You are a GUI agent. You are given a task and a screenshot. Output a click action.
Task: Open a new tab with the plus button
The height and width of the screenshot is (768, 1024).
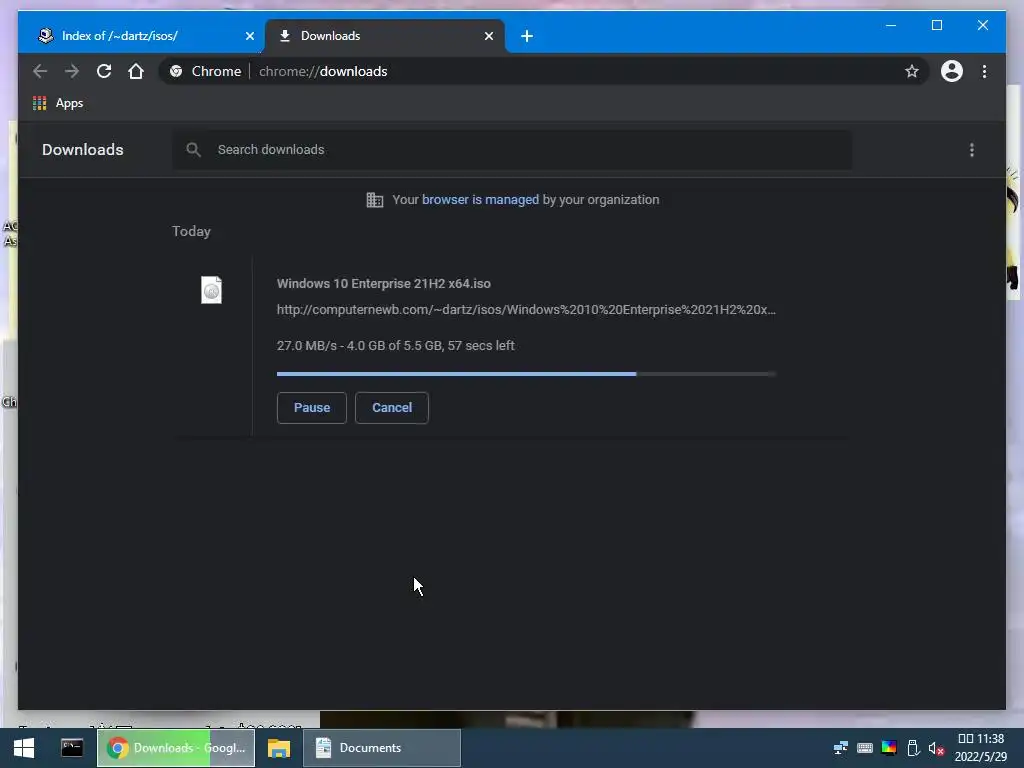point(527,36)
